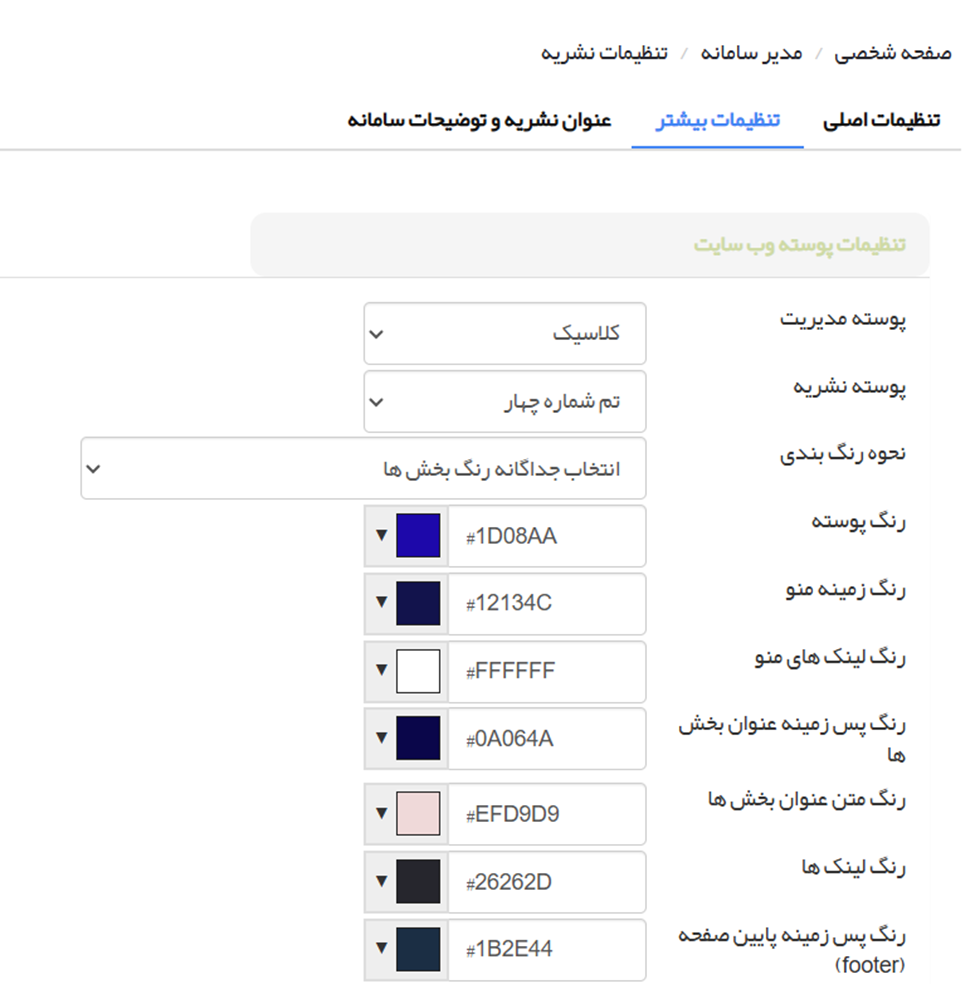Click the رنگ لینک ها hex input field

click(x=545, y=882)
